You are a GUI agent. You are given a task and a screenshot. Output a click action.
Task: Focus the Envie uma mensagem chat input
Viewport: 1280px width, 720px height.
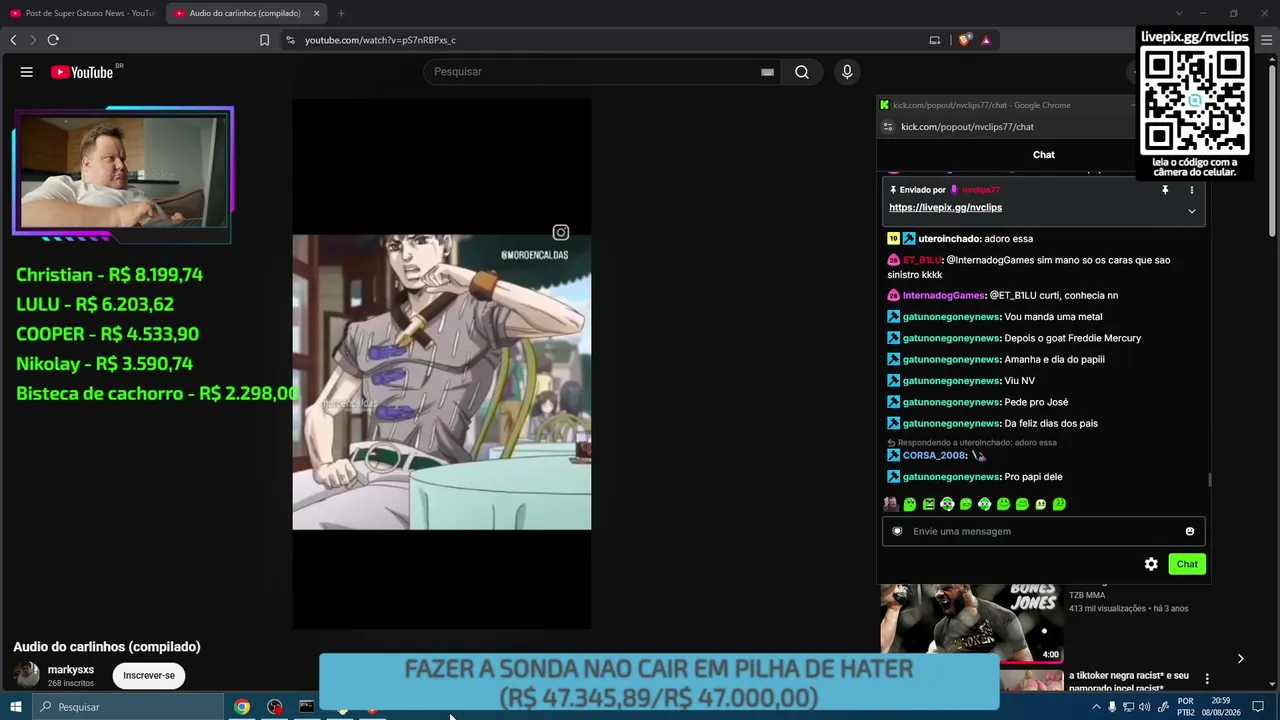click(x=1043, y=531)
